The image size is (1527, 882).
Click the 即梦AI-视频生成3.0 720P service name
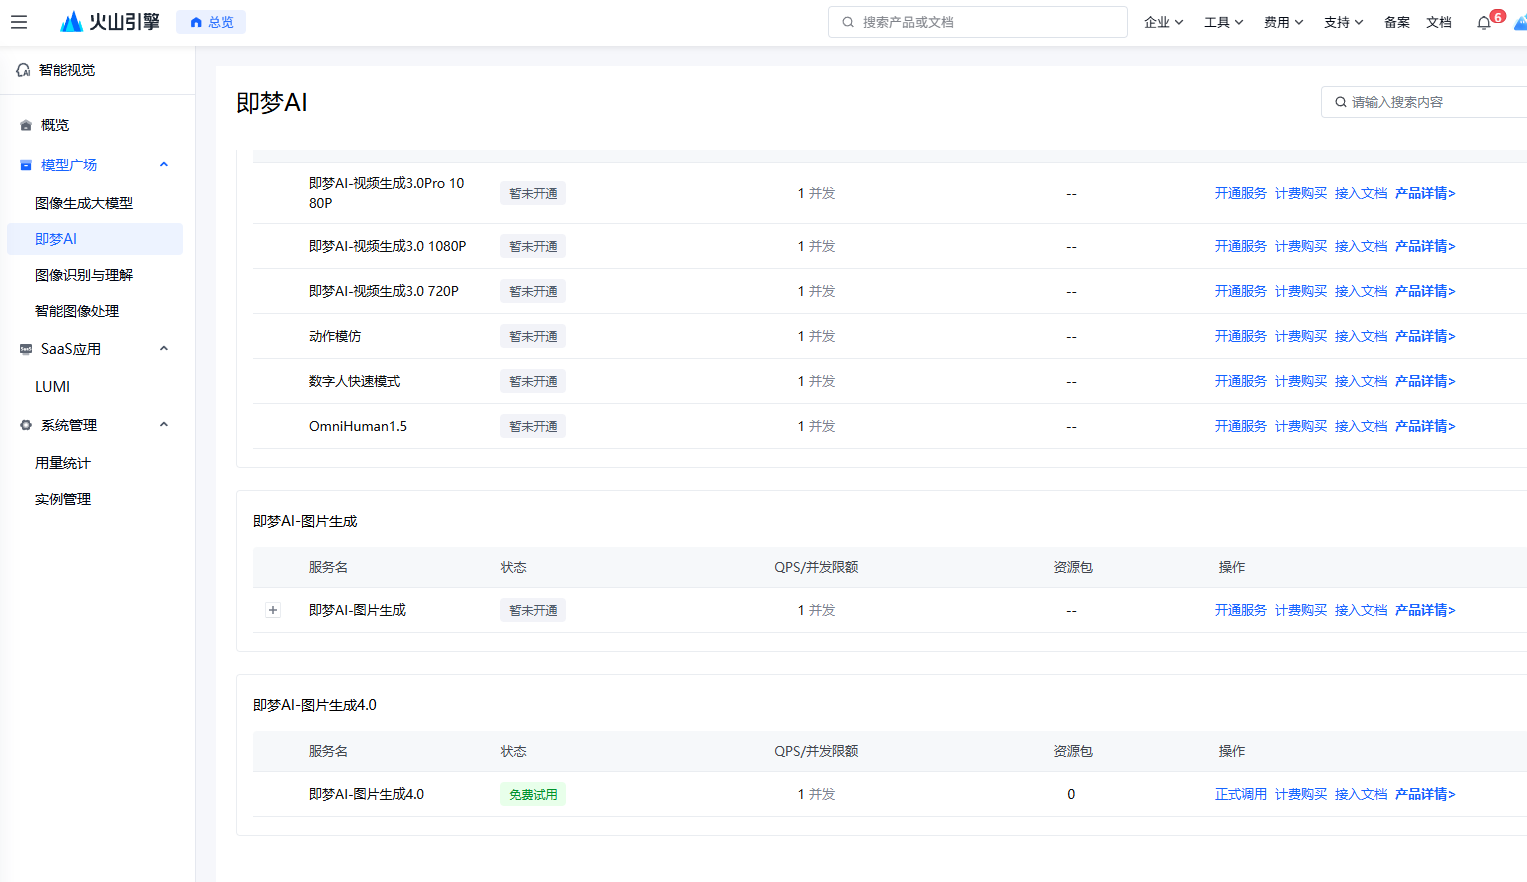coord(384,291)
